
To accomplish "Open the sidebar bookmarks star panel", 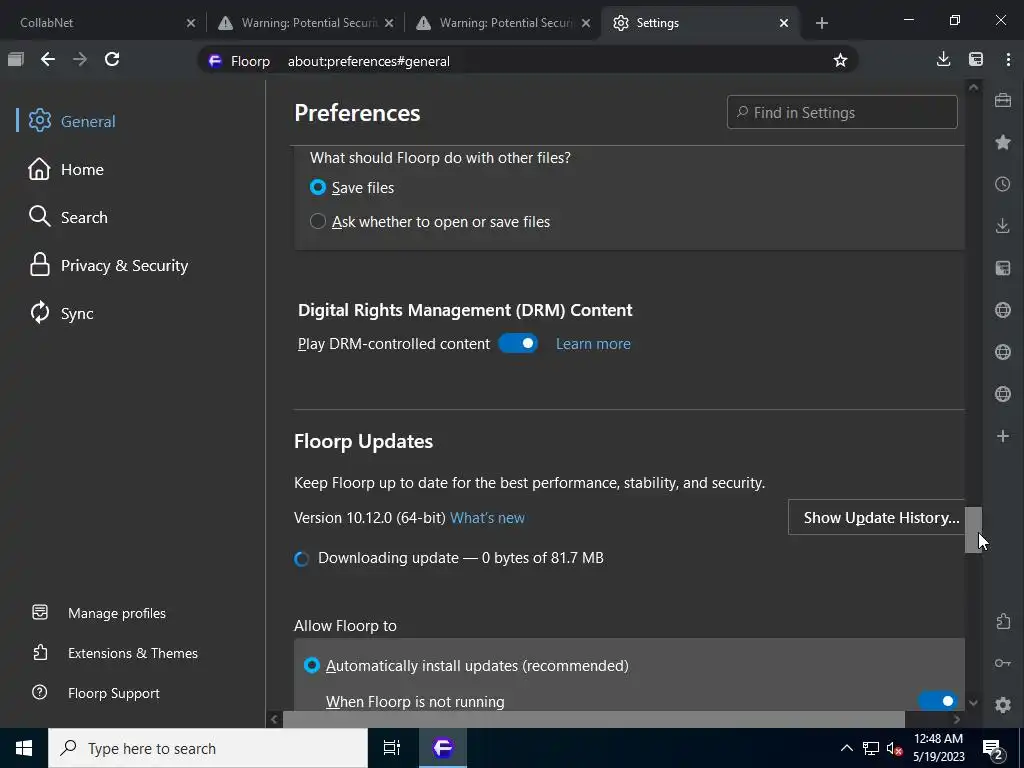I will 1002,142.
